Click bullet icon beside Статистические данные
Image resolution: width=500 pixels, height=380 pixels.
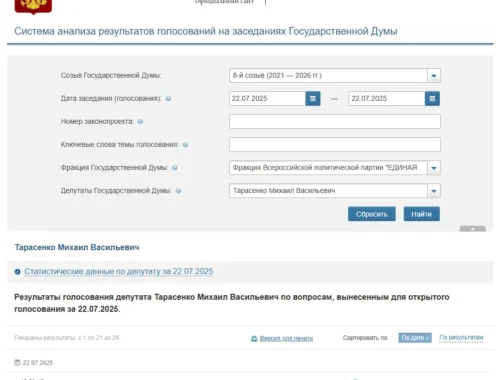[x=17, y=272]
